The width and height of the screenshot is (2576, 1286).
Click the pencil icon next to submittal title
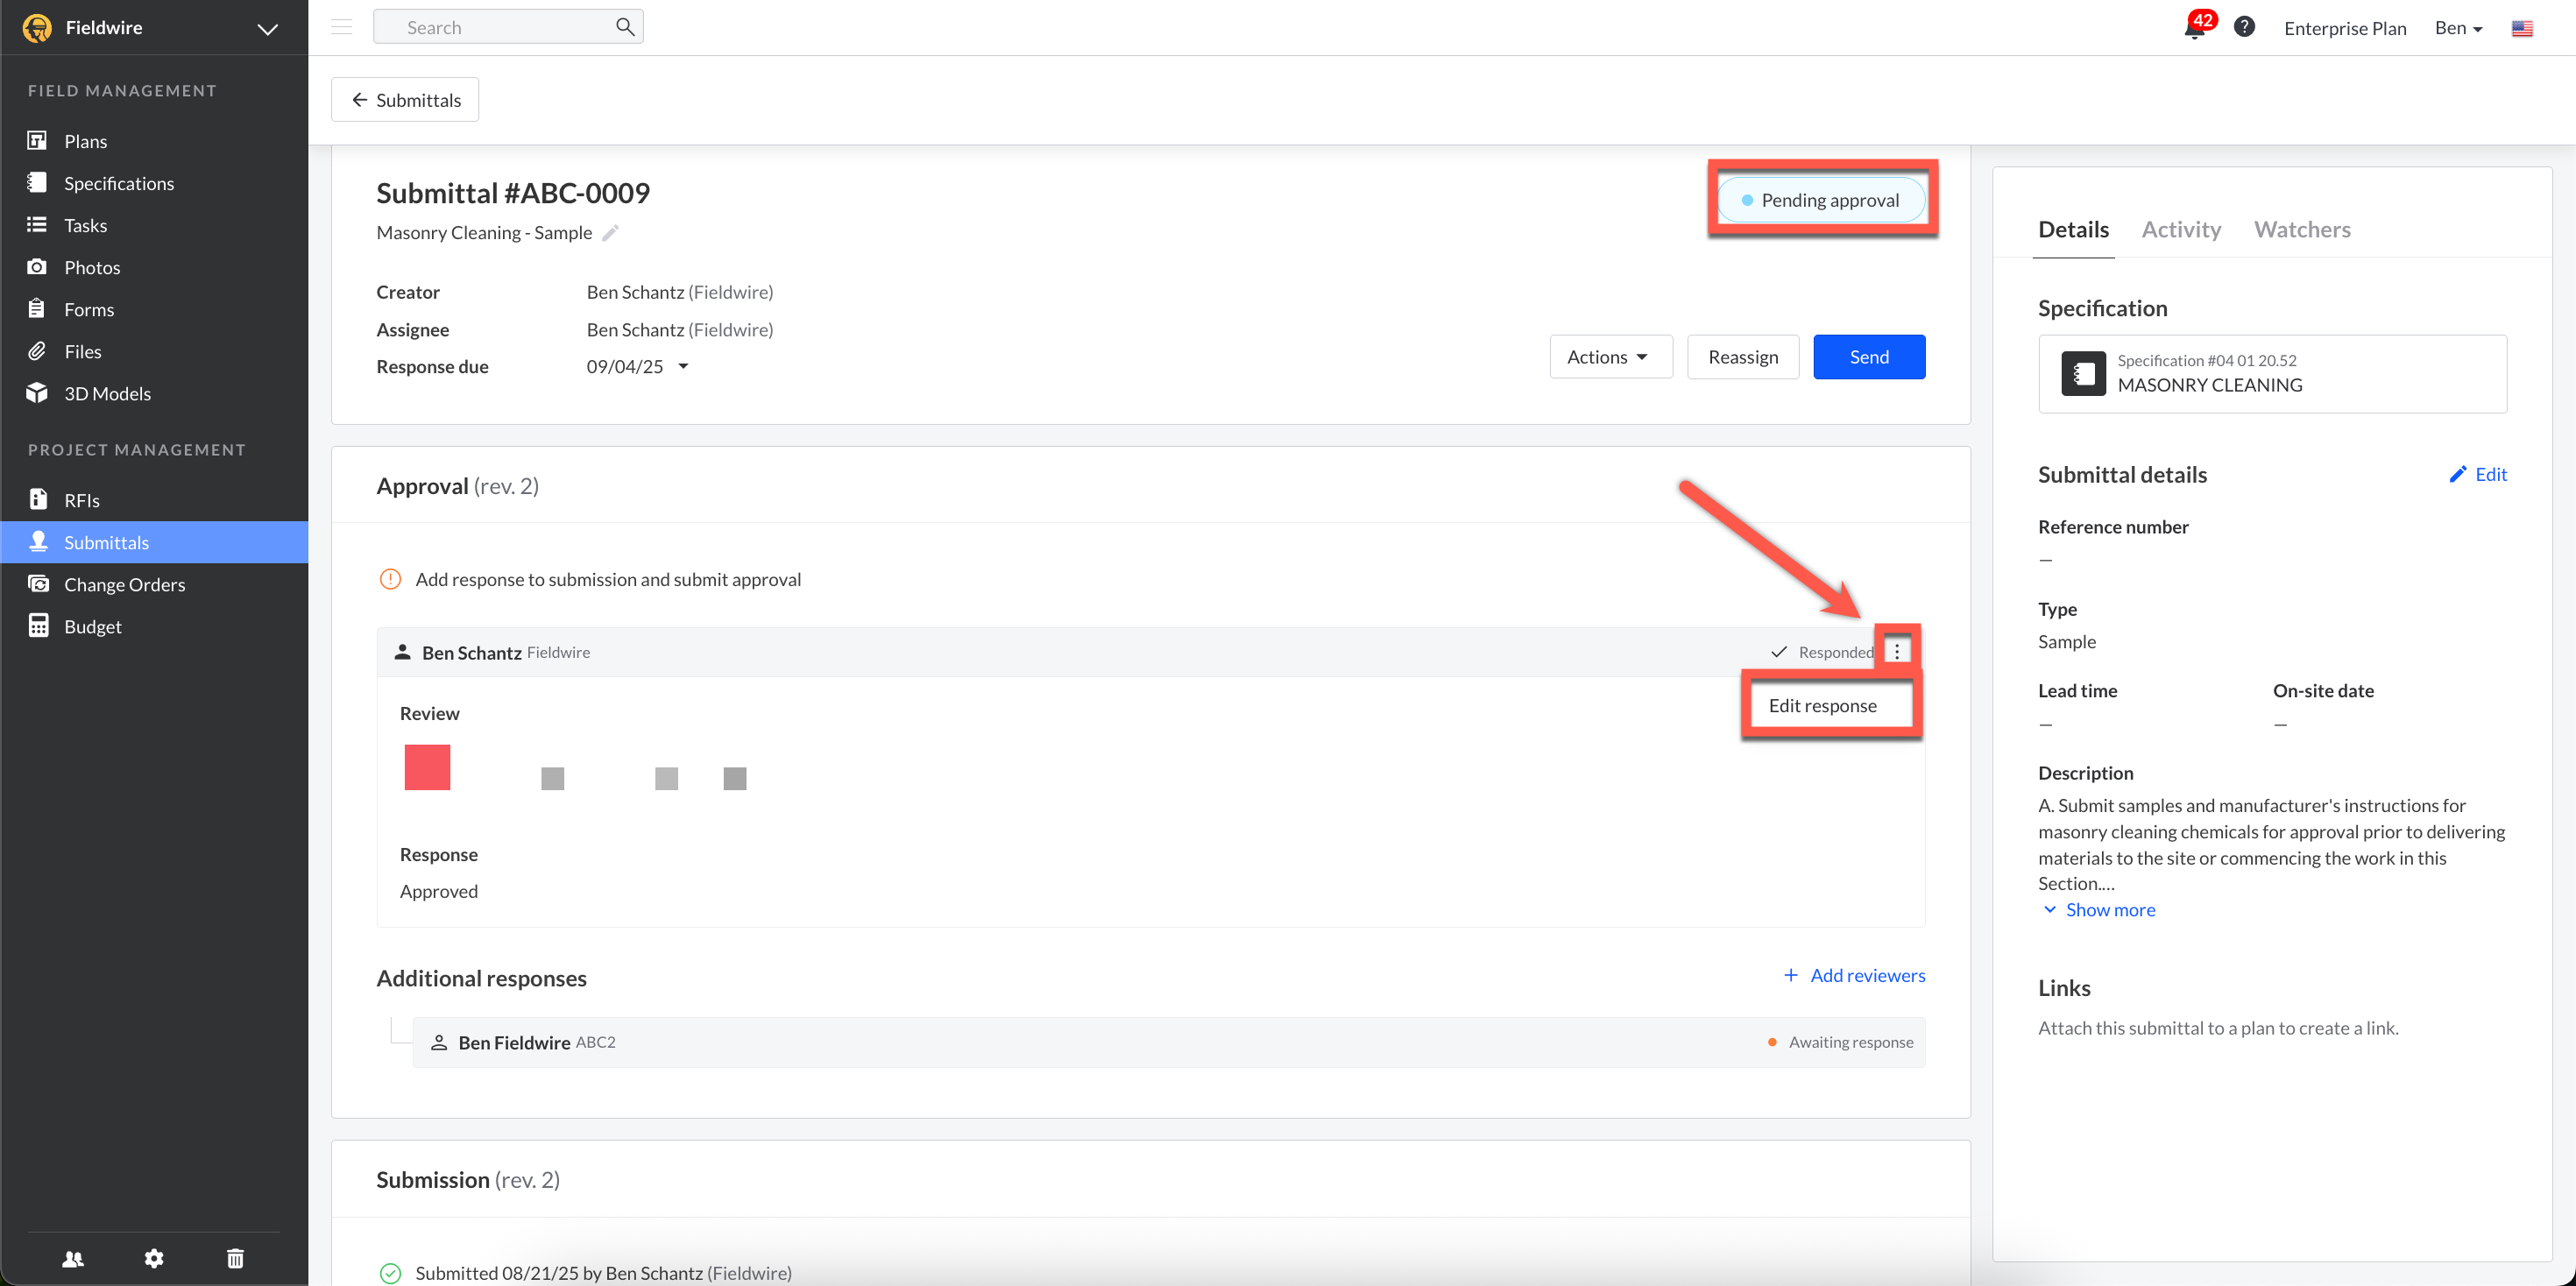click(x=610, y=233)
